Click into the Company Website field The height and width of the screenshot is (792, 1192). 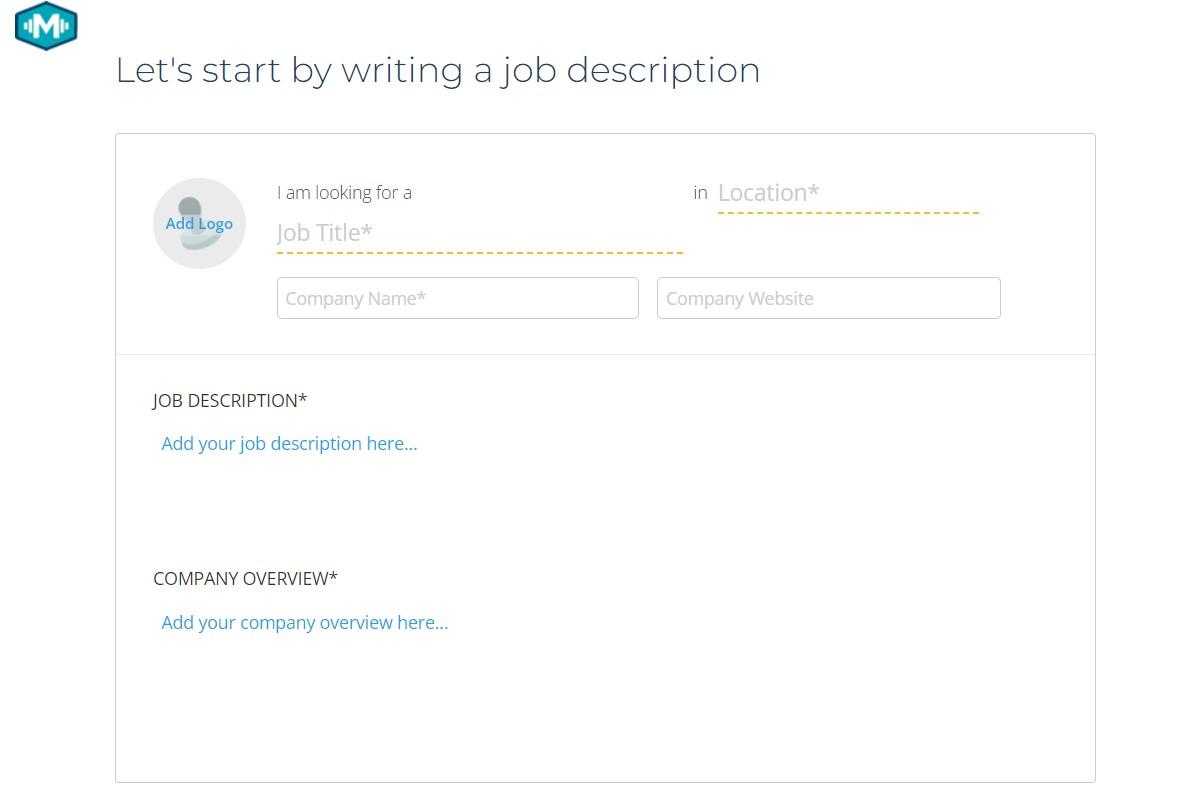(828, 298)
